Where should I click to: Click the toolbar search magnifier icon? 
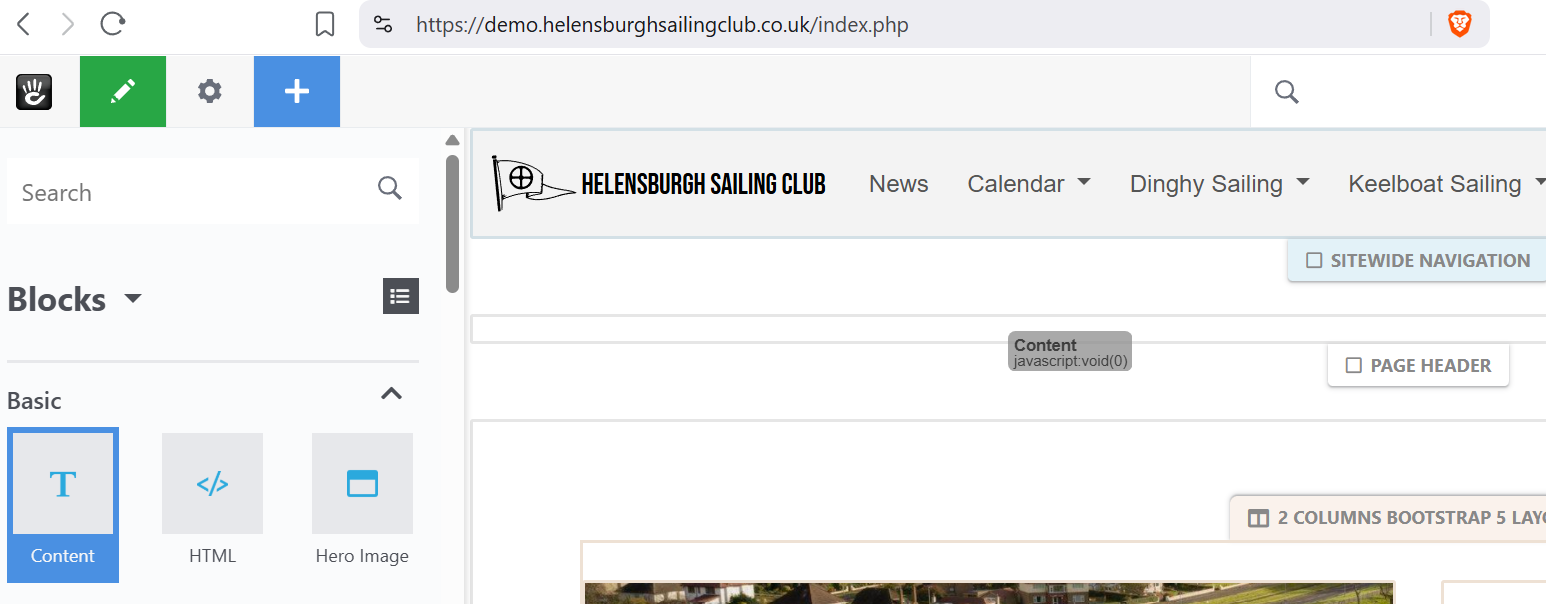click(x=1287, y=92)
